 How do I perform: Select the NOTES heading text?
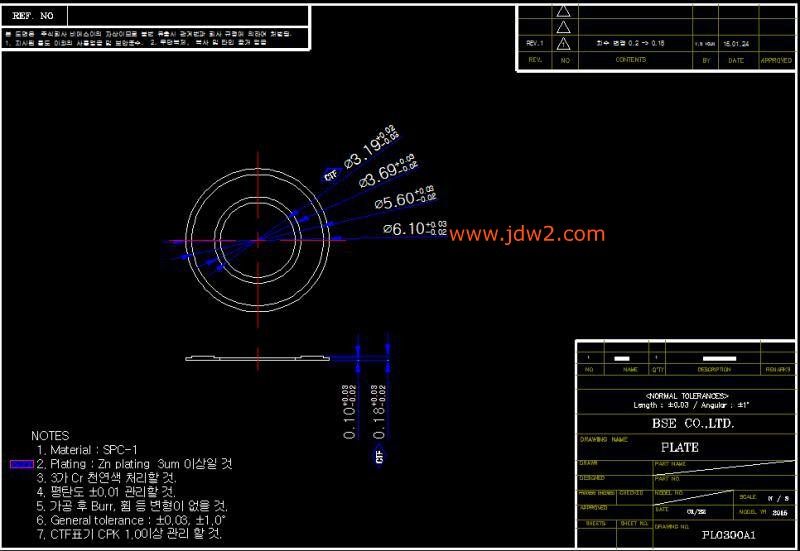(x=50, y=436)
